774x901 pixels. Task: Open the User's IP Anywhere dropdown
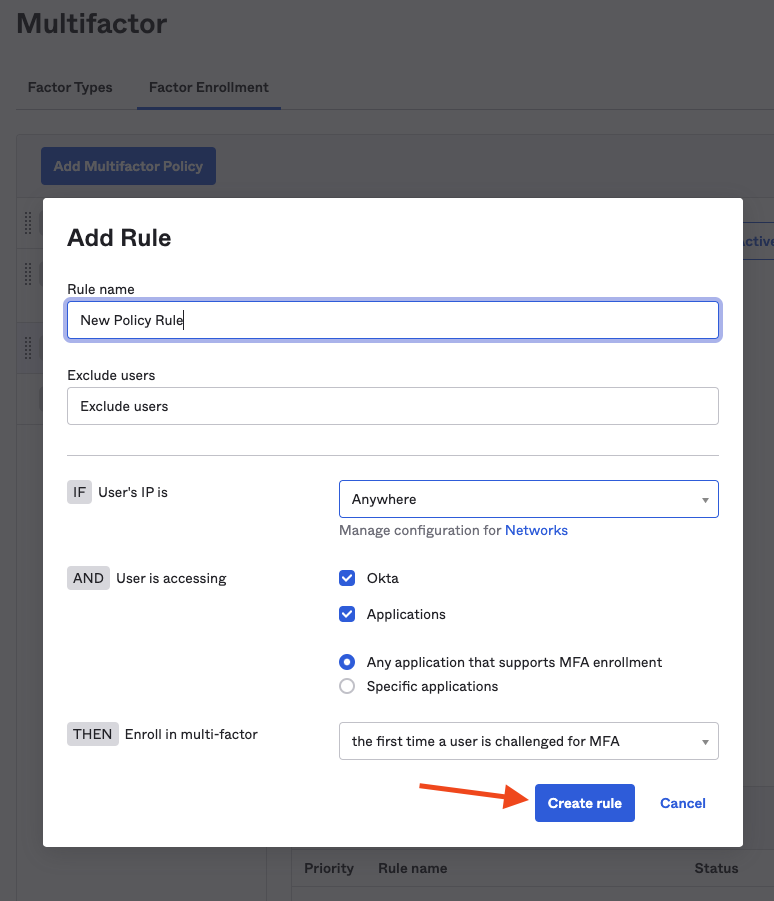[528, 499]
